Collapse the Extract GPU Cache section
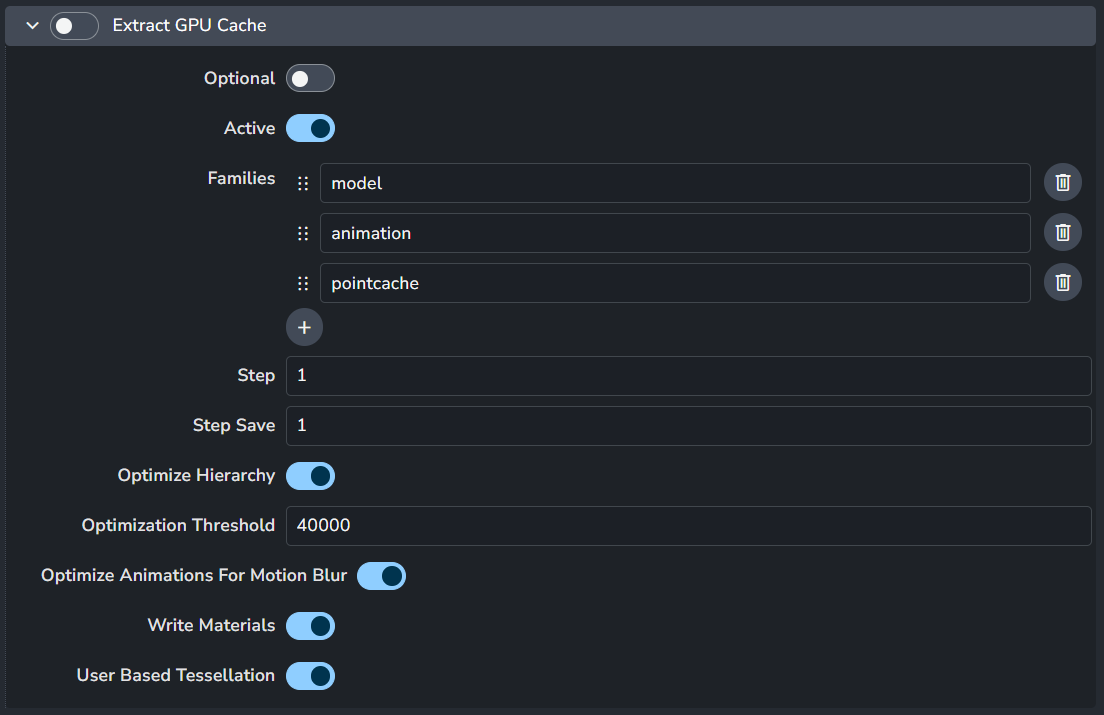 32,26
